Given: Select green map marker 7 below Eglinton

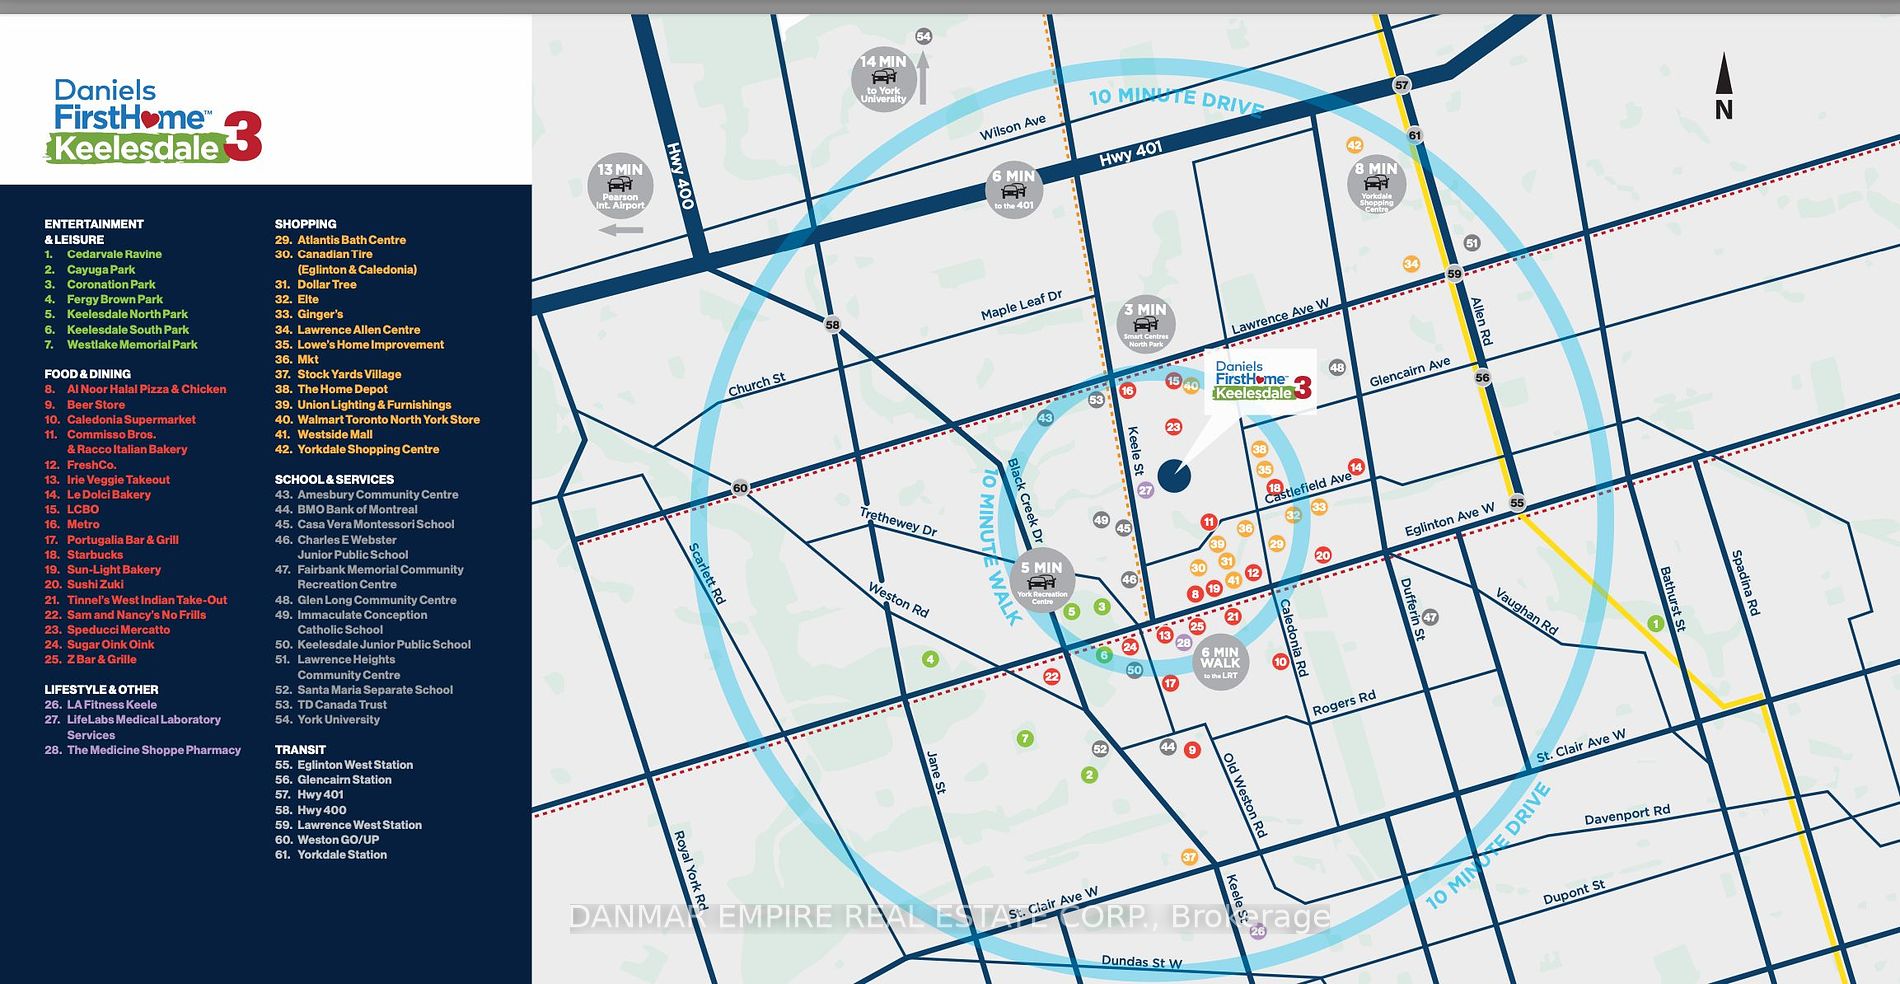Looking at the screenshot, I should (1024, 739).
